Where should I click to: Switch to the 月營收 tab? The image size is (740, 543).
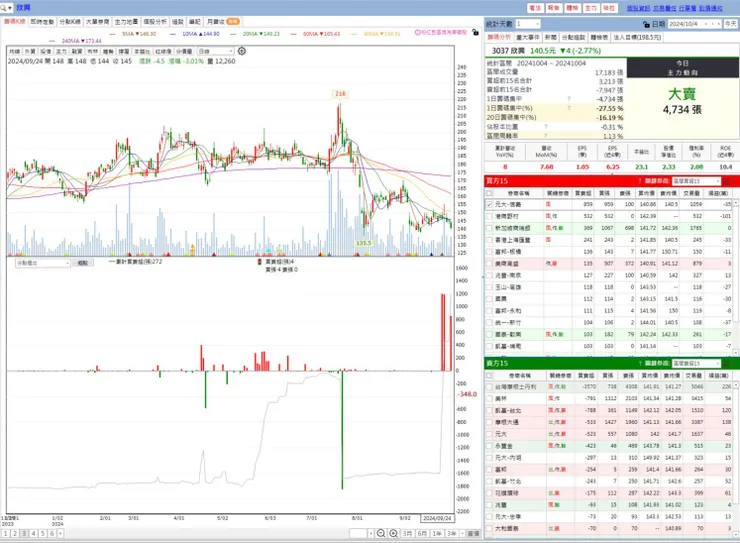pos(223,22)
